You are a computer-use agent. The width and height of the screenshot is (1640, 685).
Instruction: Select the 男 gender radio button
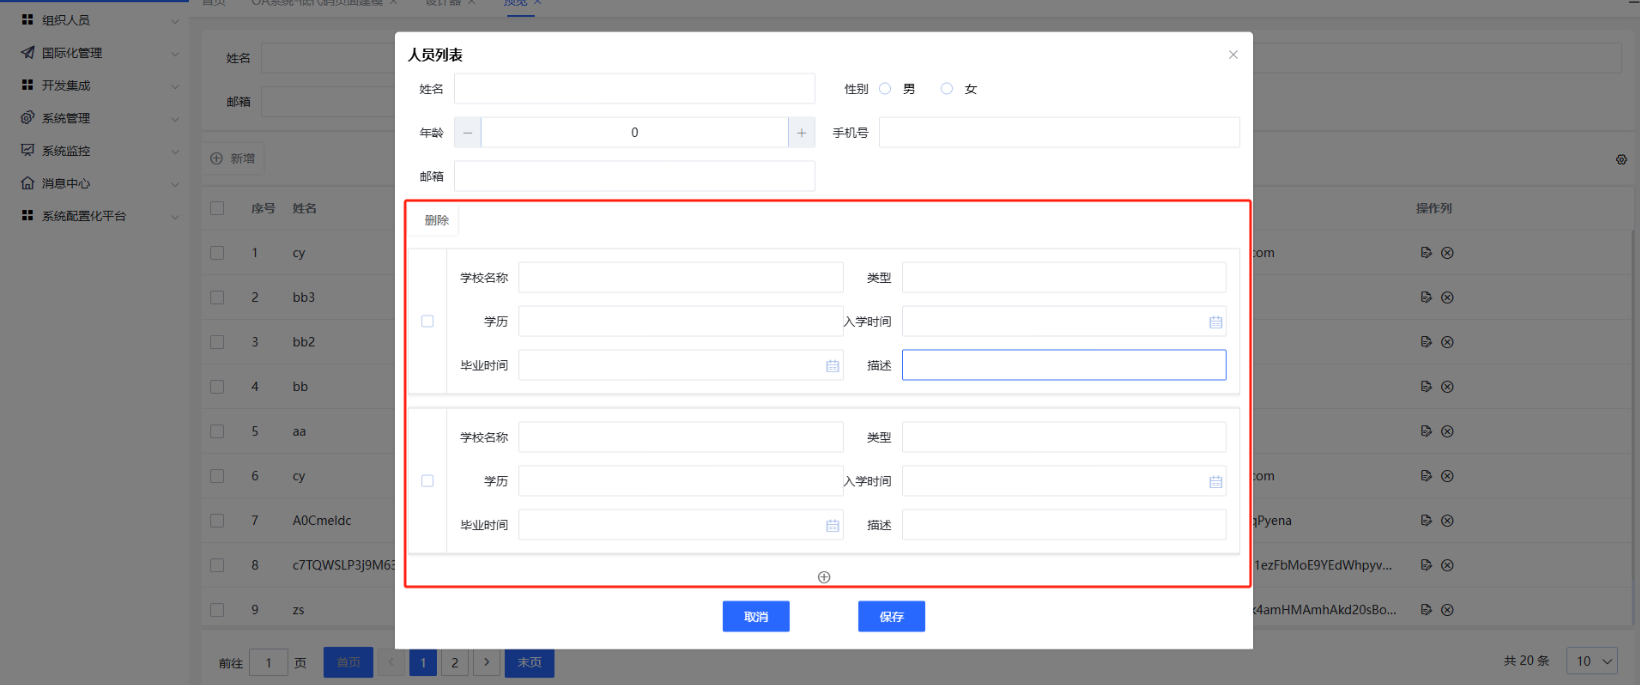pyautogui.click(x=885, y=89)
